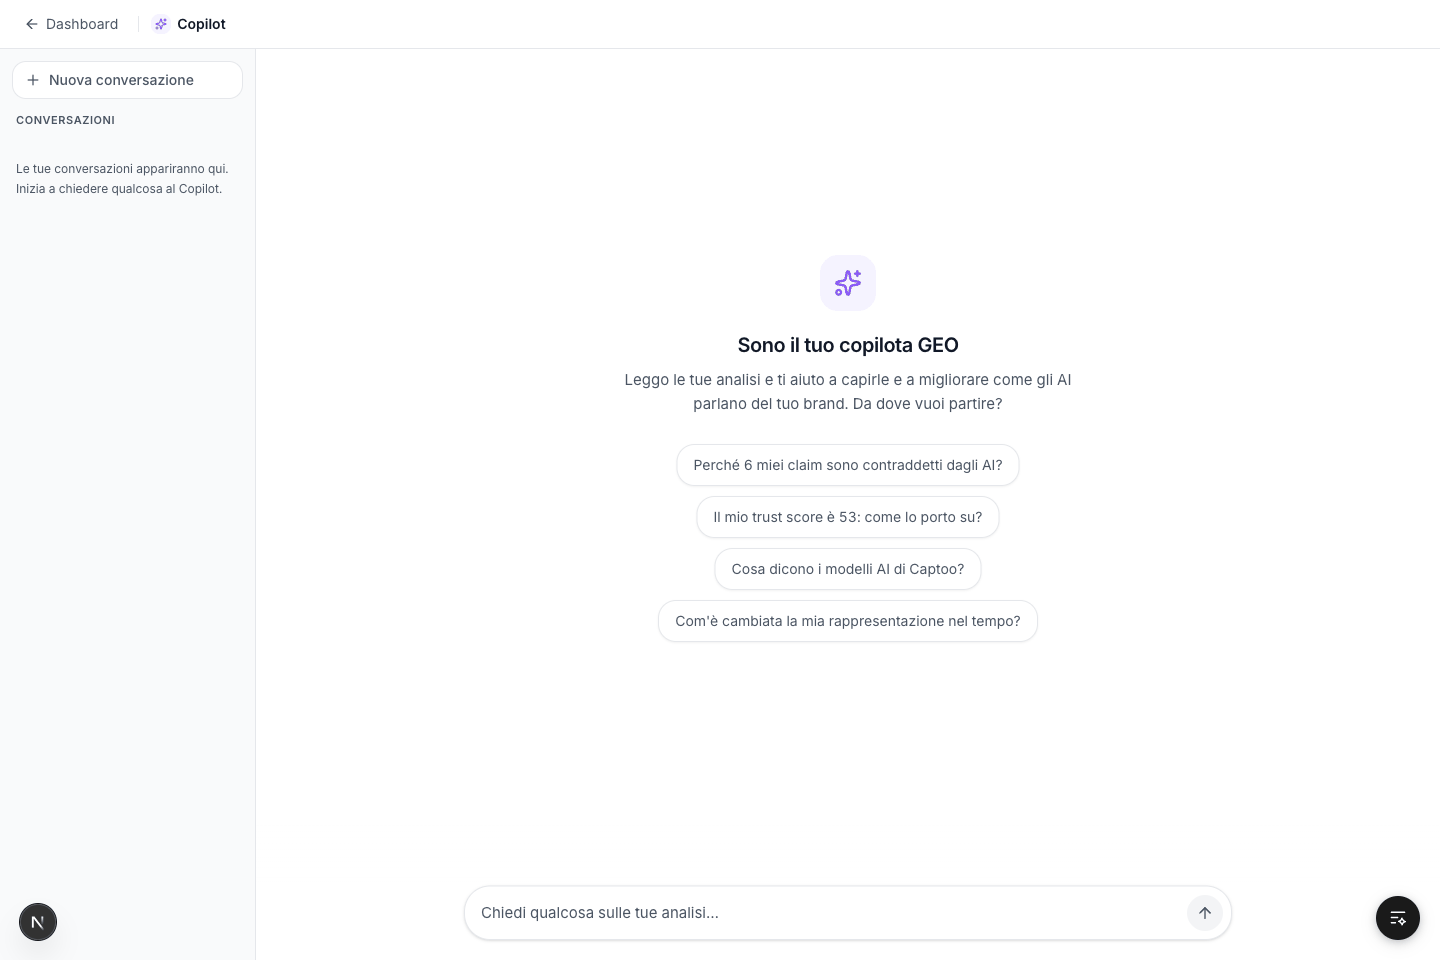This screenshot has height=960, width=1440.
Task: Select the Copilot header label
Action: click(201, 24)
